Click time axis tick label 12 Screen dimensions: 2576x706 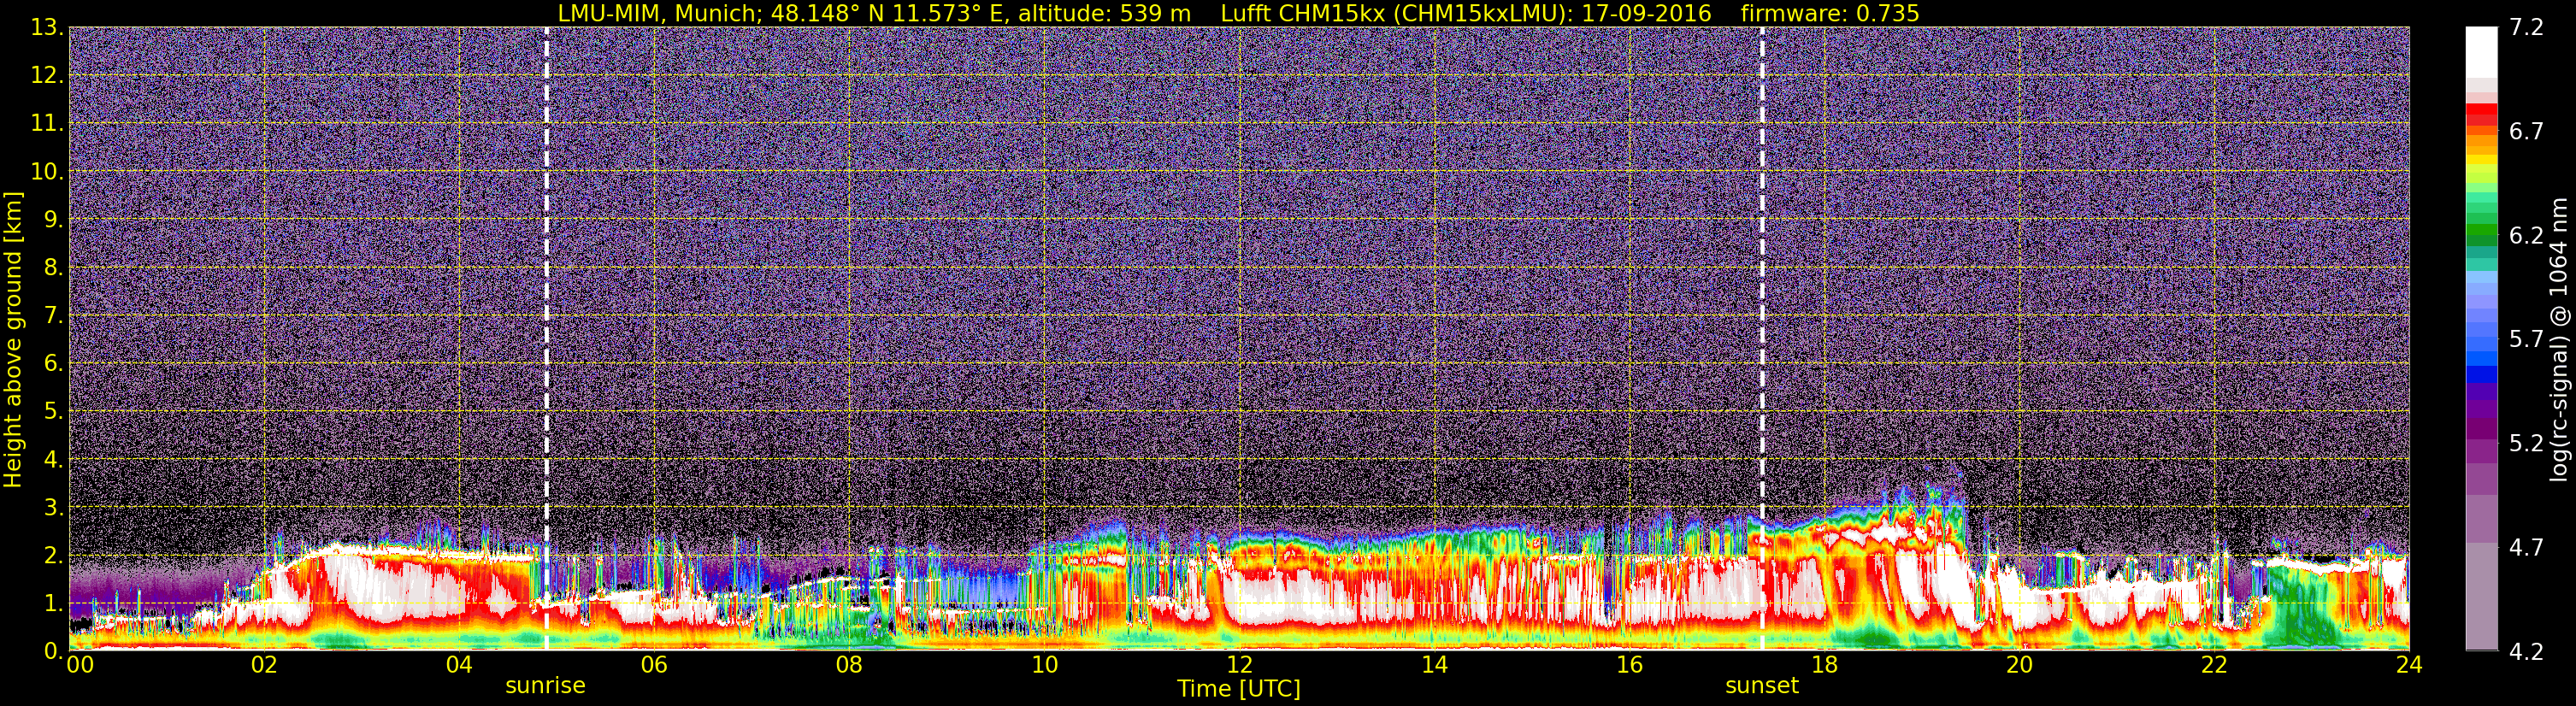[x=1239, y=665]
